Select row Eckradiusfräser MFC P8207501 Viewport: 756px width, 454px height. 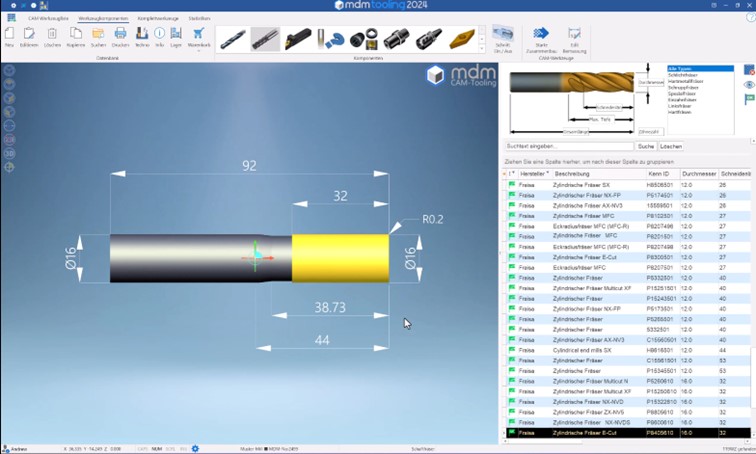[627, 267]
